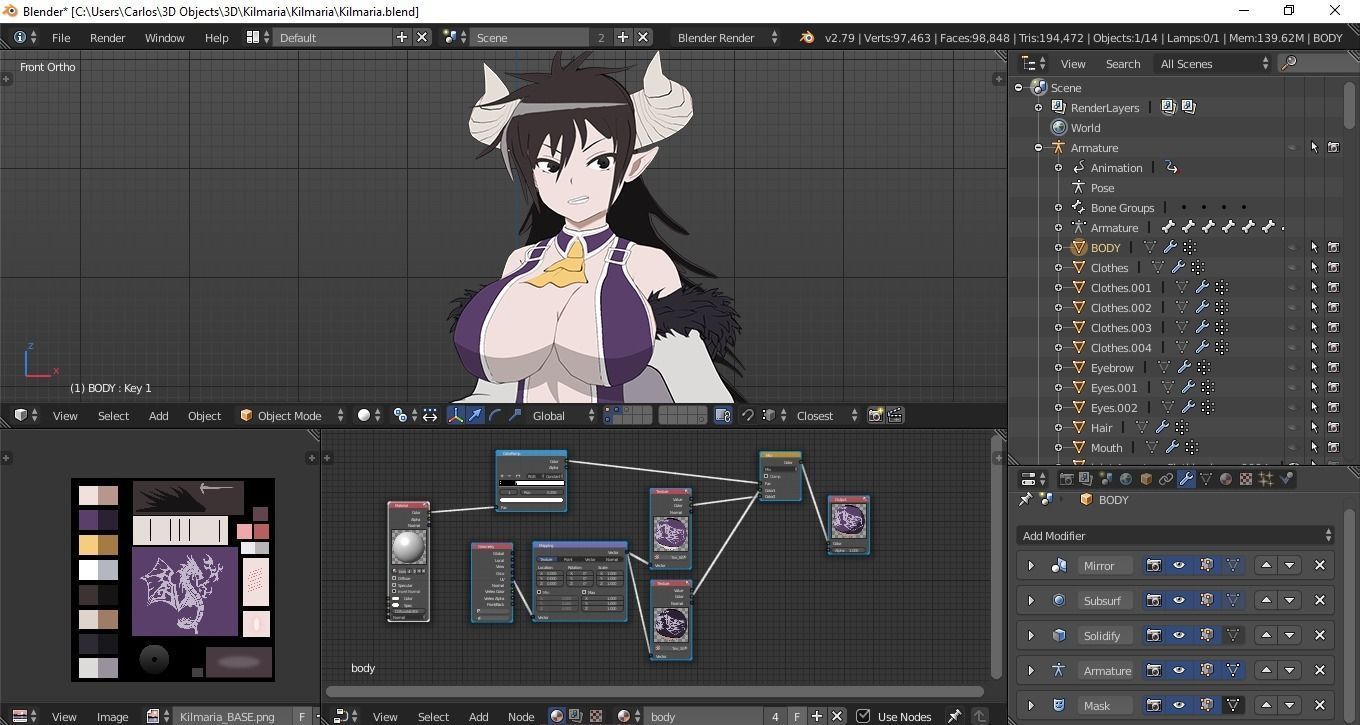Click the Kilmaria_BASE.png image name field
1360x725 pixels.
232,716
